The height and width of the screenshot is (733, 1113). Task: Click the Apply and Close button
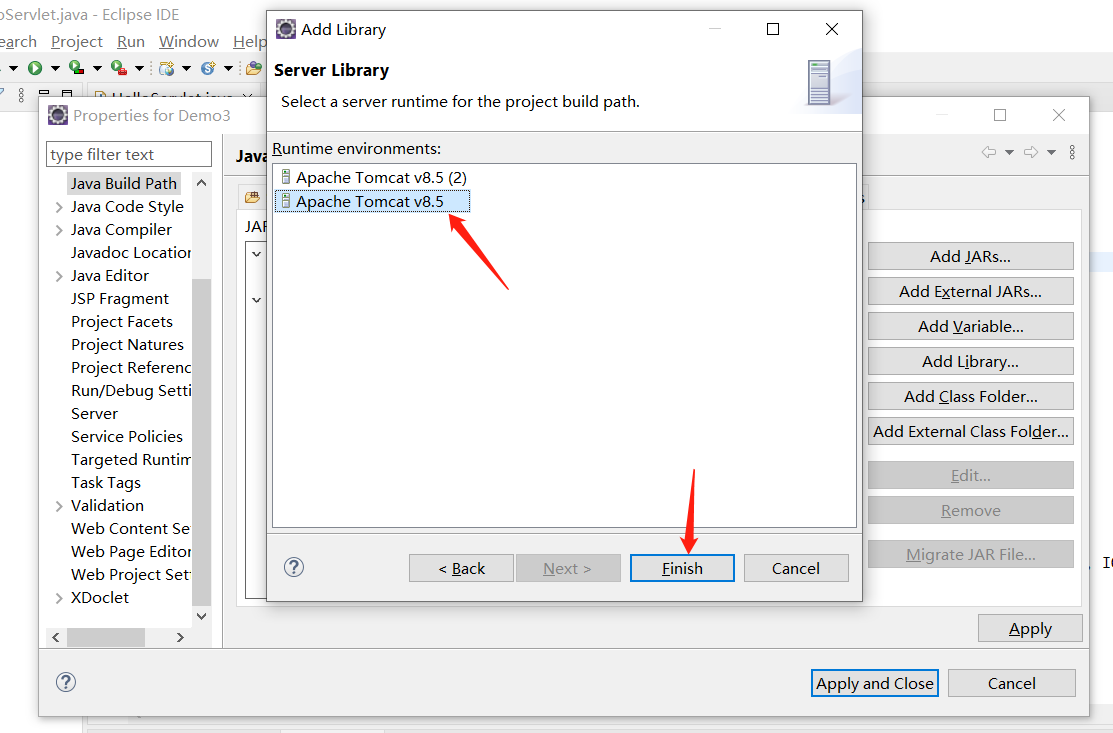874,683
